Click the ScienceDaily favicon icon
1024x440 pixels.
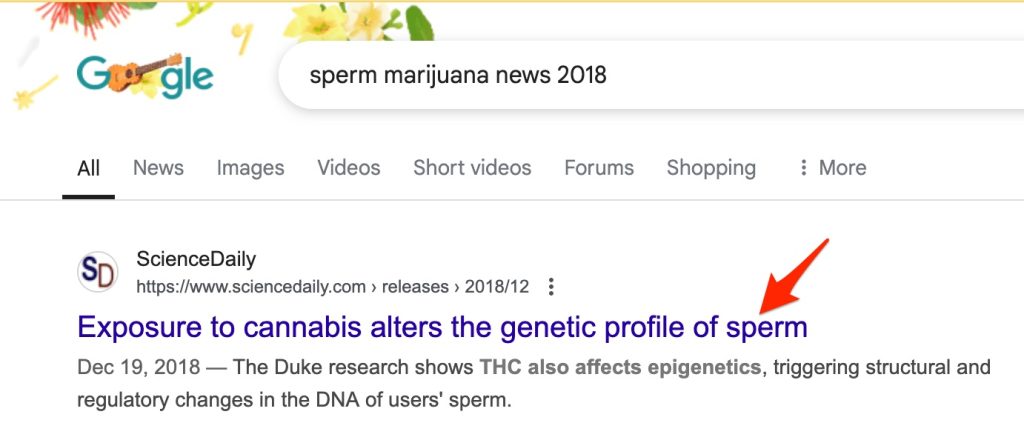click(x=99, y=273)
